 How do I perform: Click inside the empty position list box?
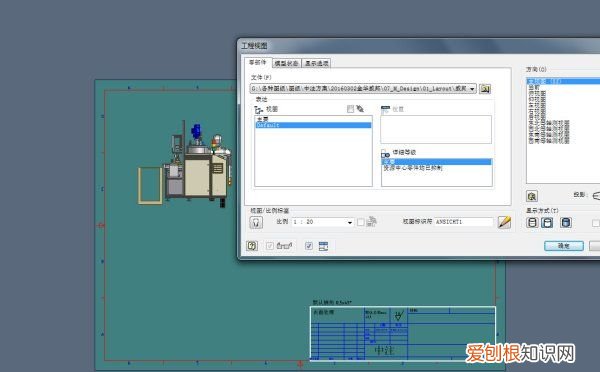coord(436,129)
